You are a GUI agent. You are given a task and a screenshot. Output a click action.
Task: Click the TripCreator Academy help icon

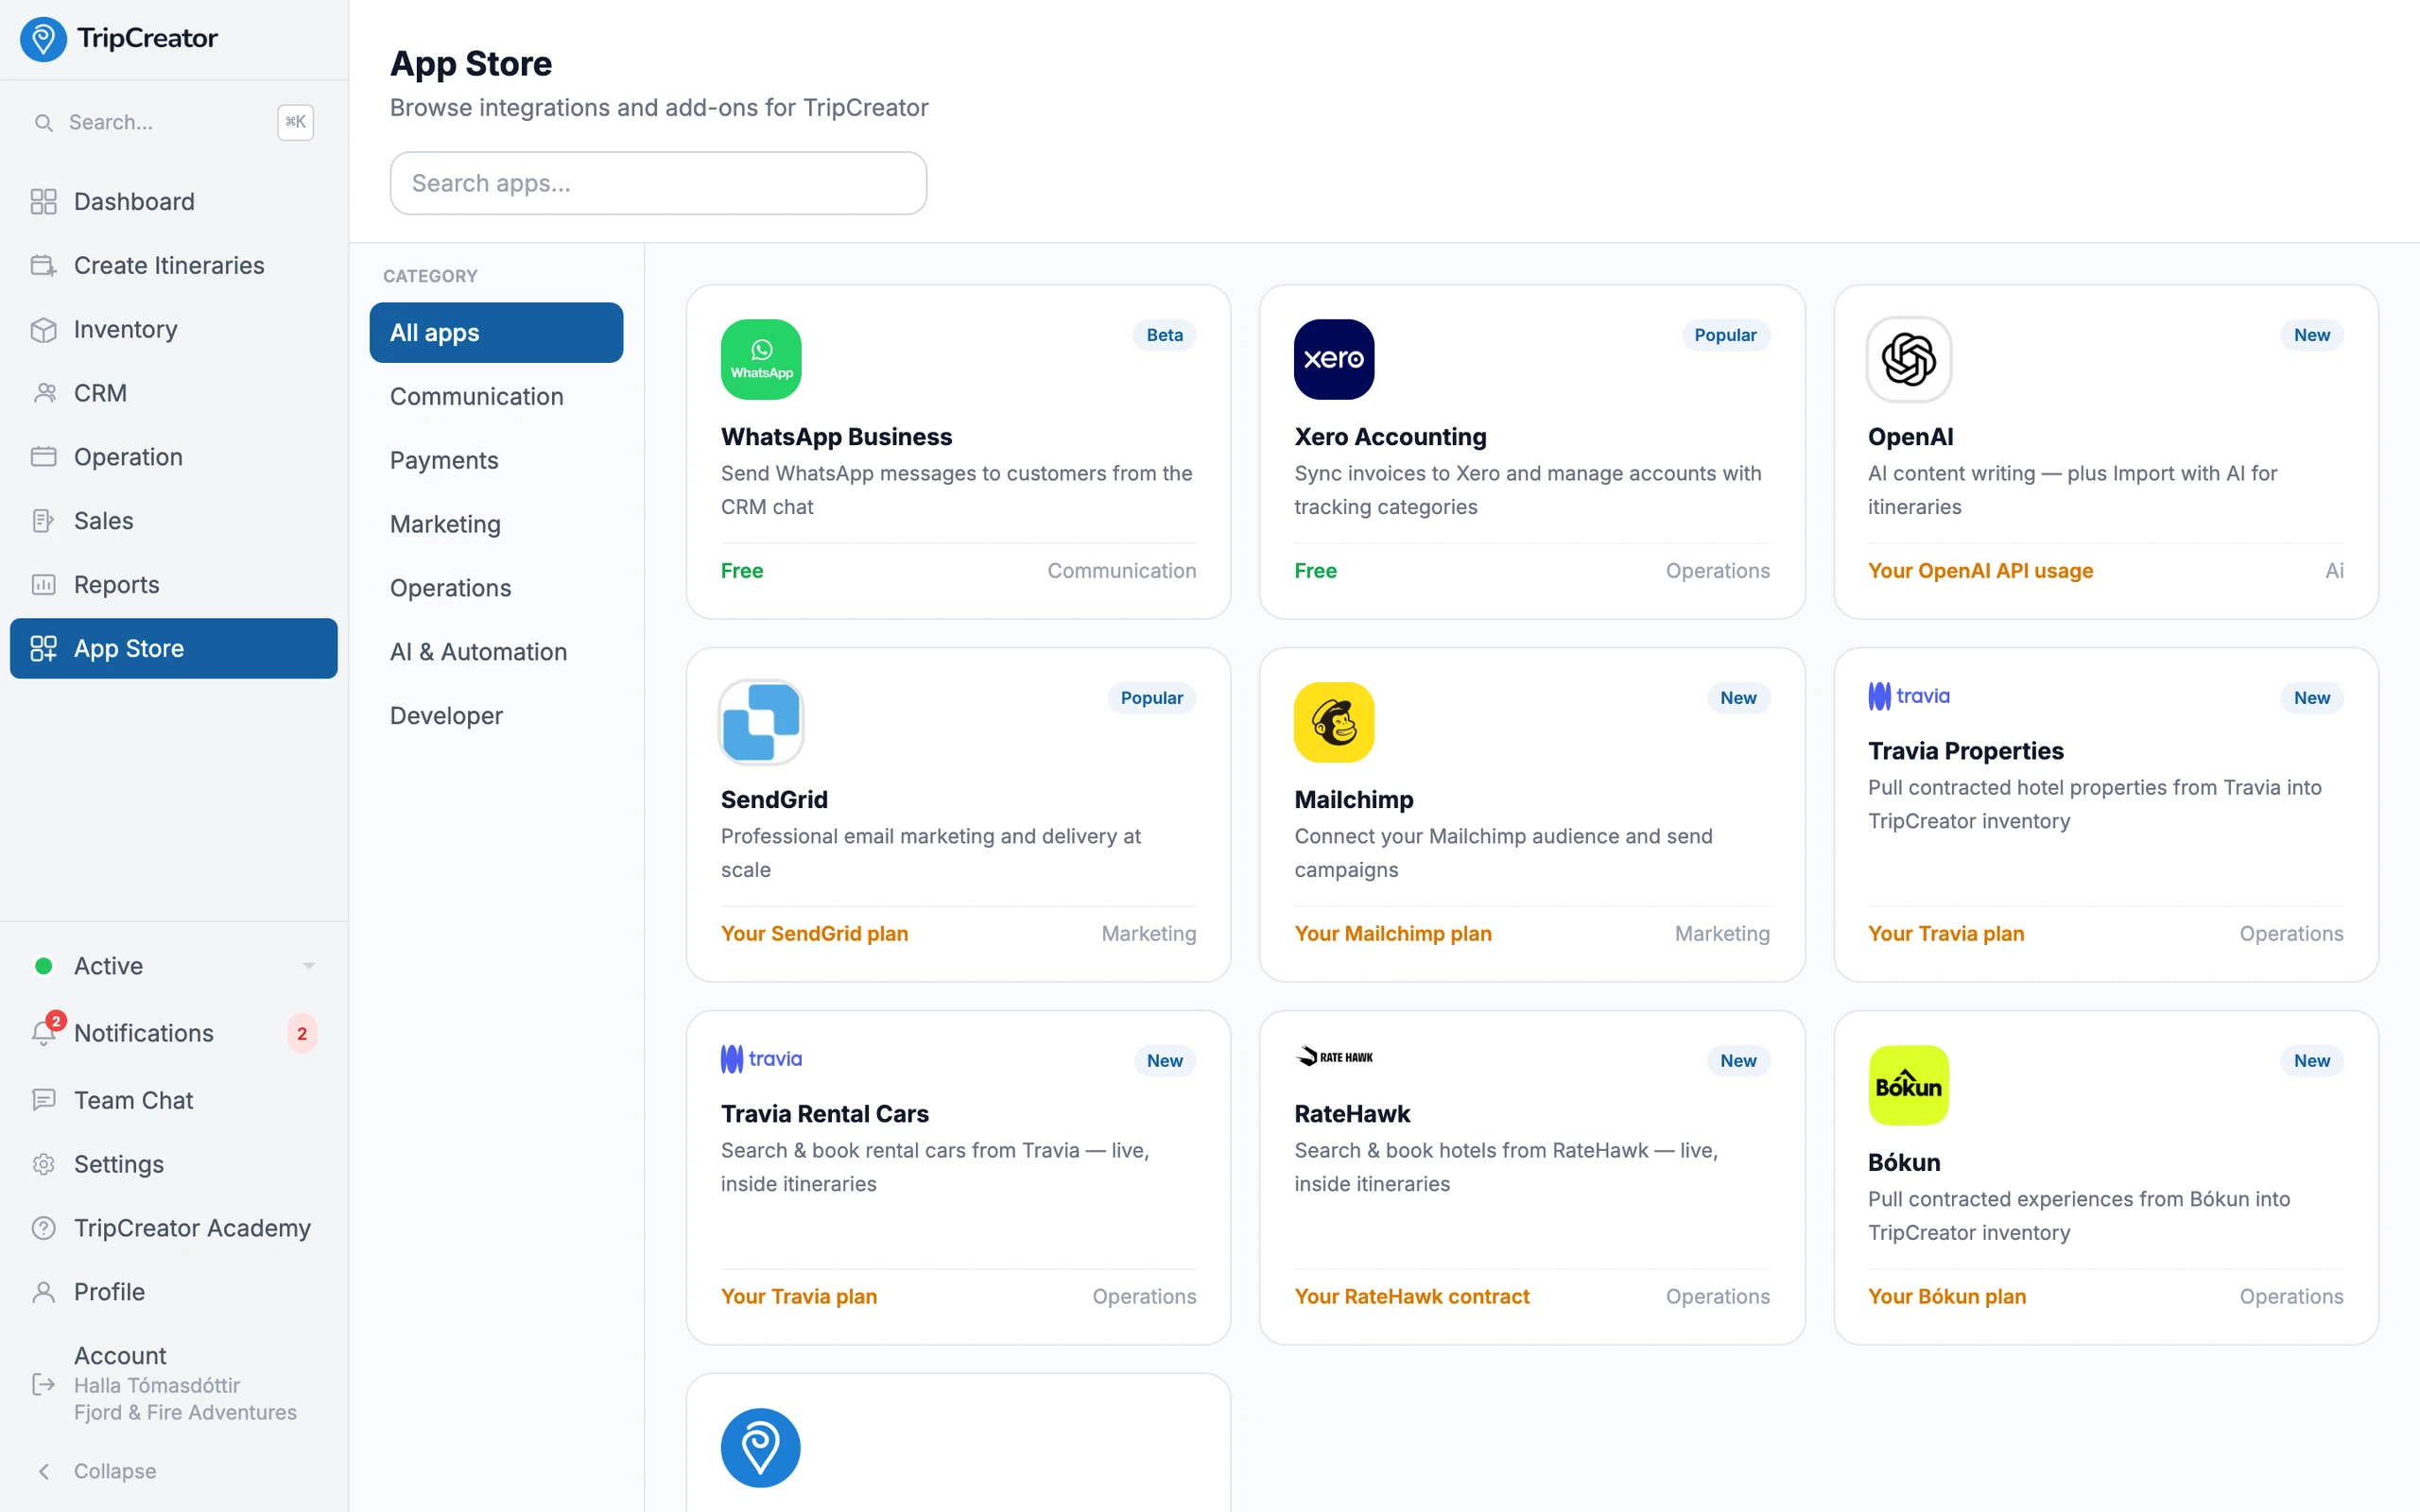click(x=43, y=1228)
